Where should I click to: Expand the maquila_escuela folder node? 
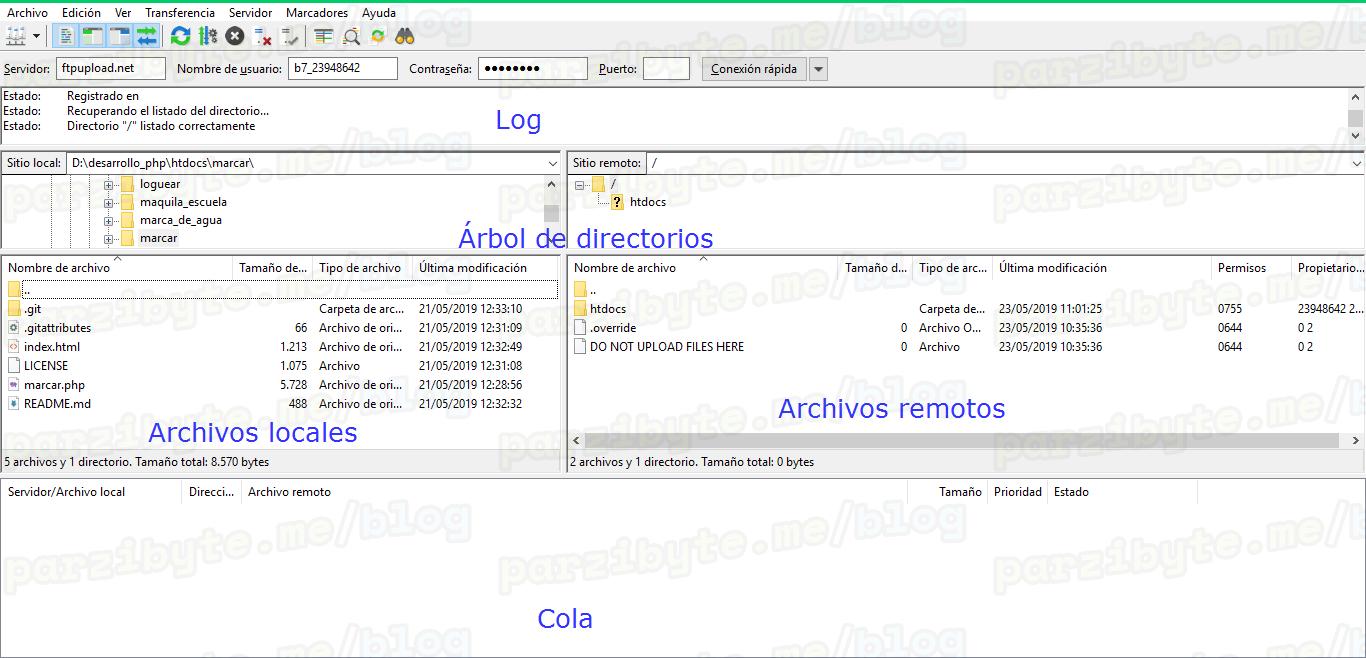[108, 202]
